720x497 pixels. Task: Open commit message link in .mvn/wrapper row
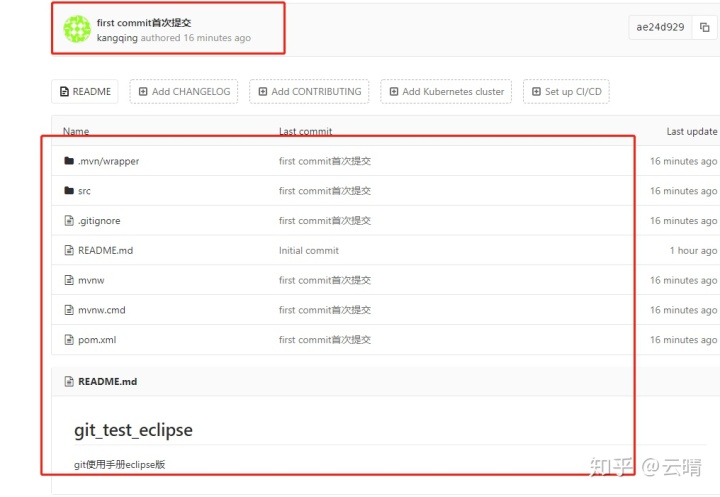(325, 161)
